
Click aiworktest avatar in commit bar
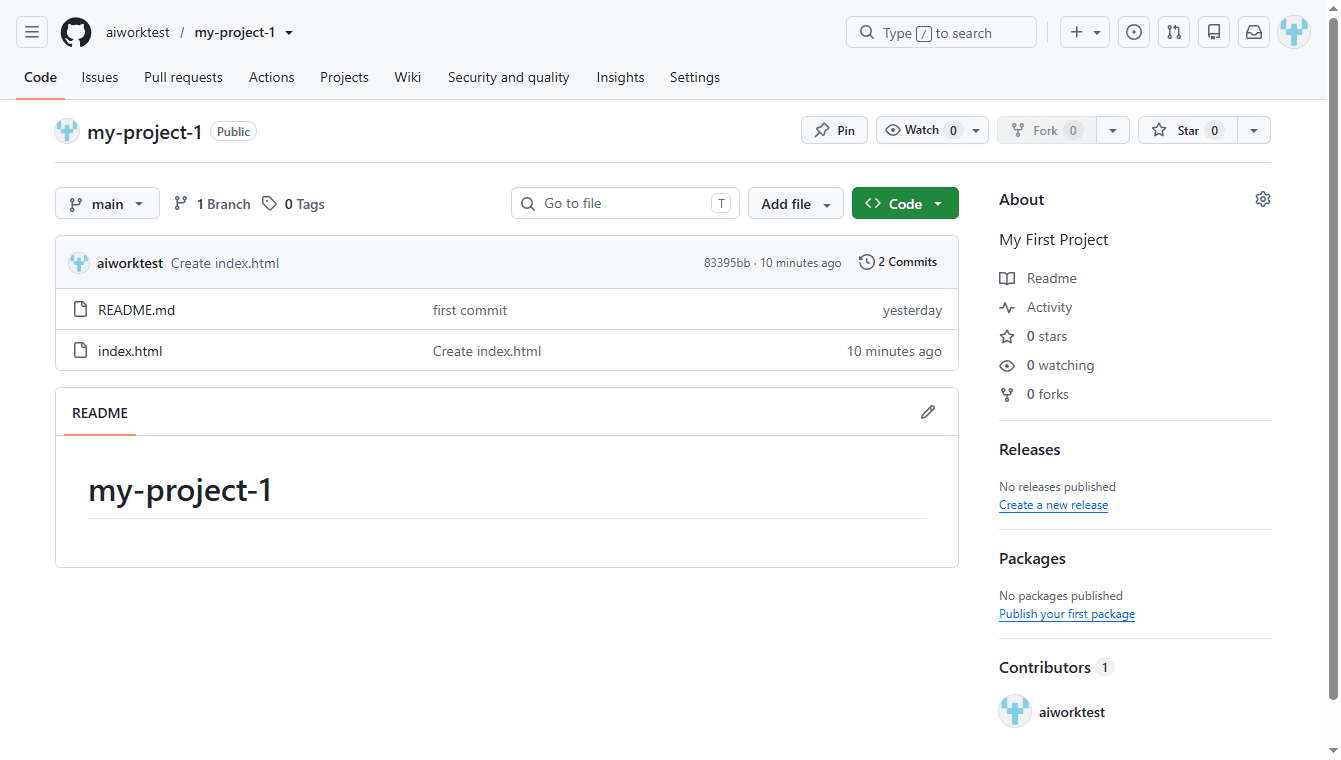click(79, 263)
